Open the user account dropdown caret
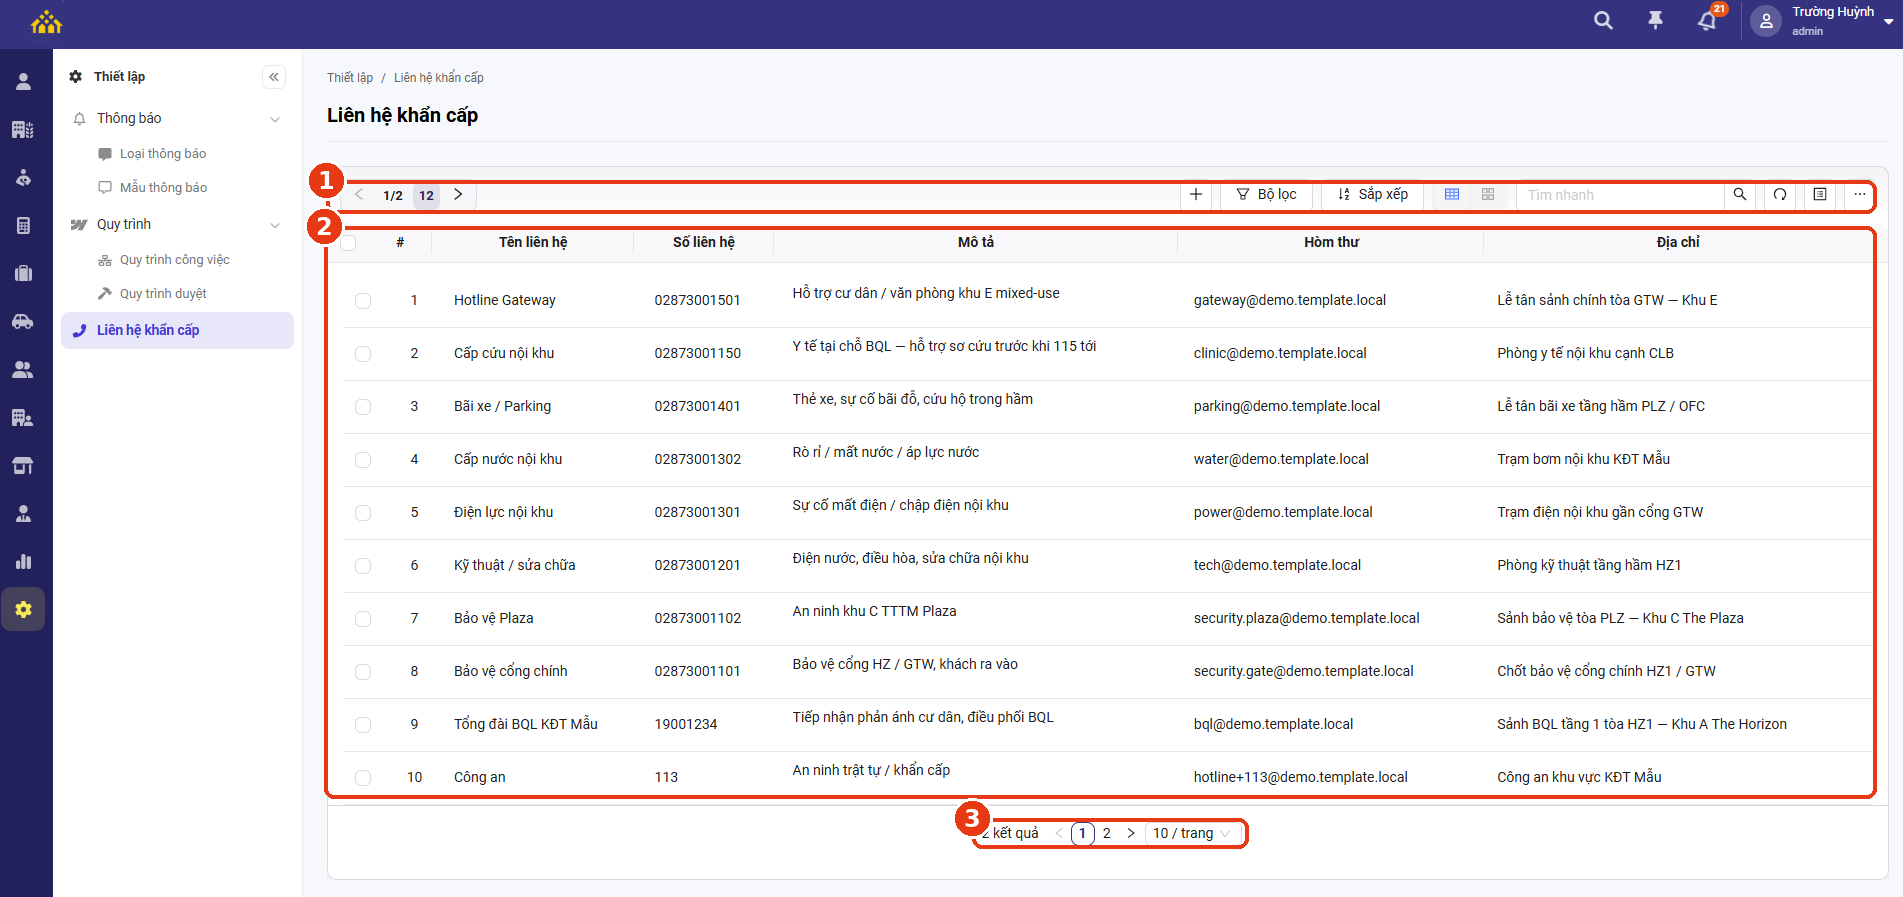1903x897 pixels. click(1888, 21)
